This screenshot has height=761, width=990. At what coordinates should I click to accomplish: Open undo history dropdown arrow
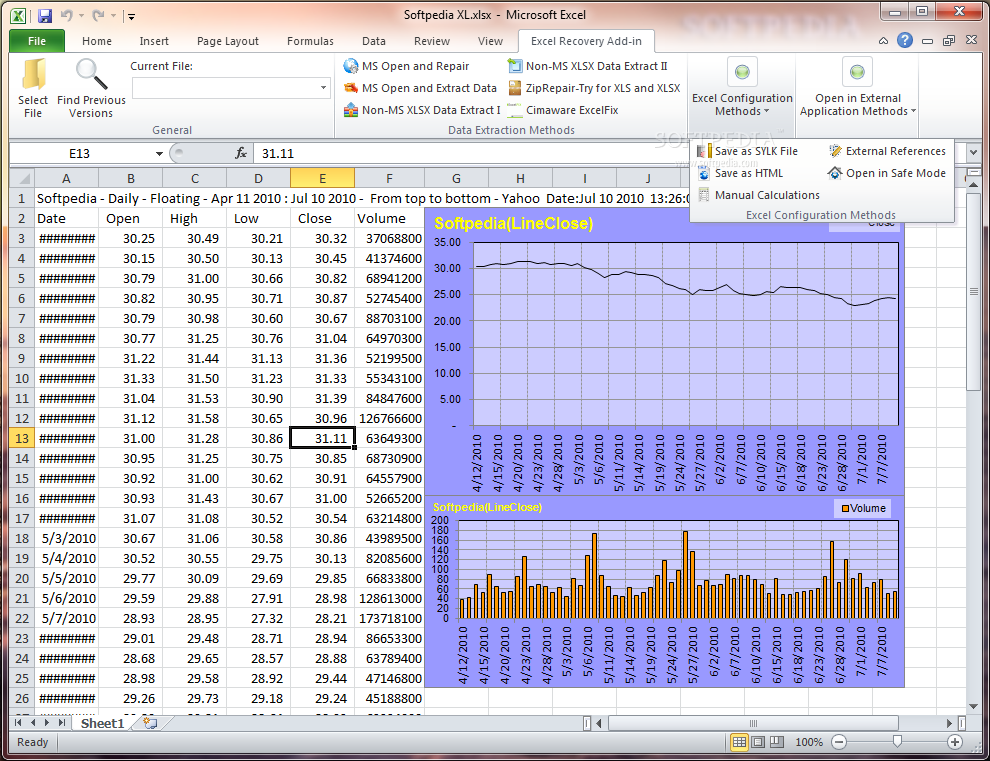click(x=81, y=15)
